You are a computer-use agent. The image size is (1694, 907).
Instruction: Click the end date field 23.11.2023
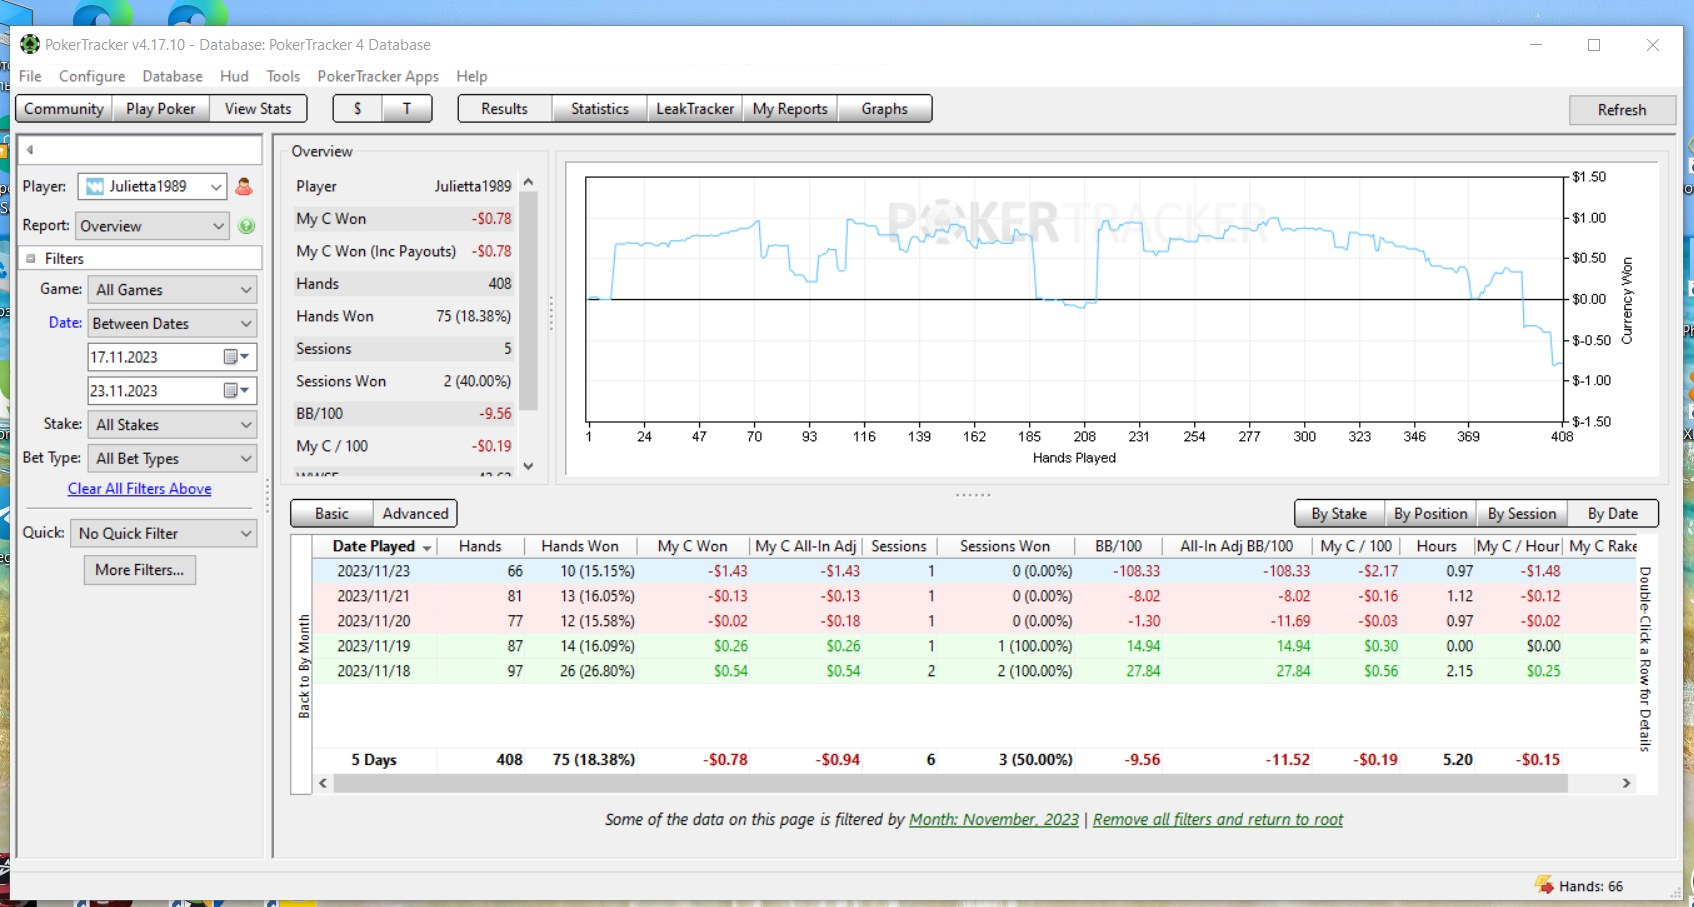(154, 391)
